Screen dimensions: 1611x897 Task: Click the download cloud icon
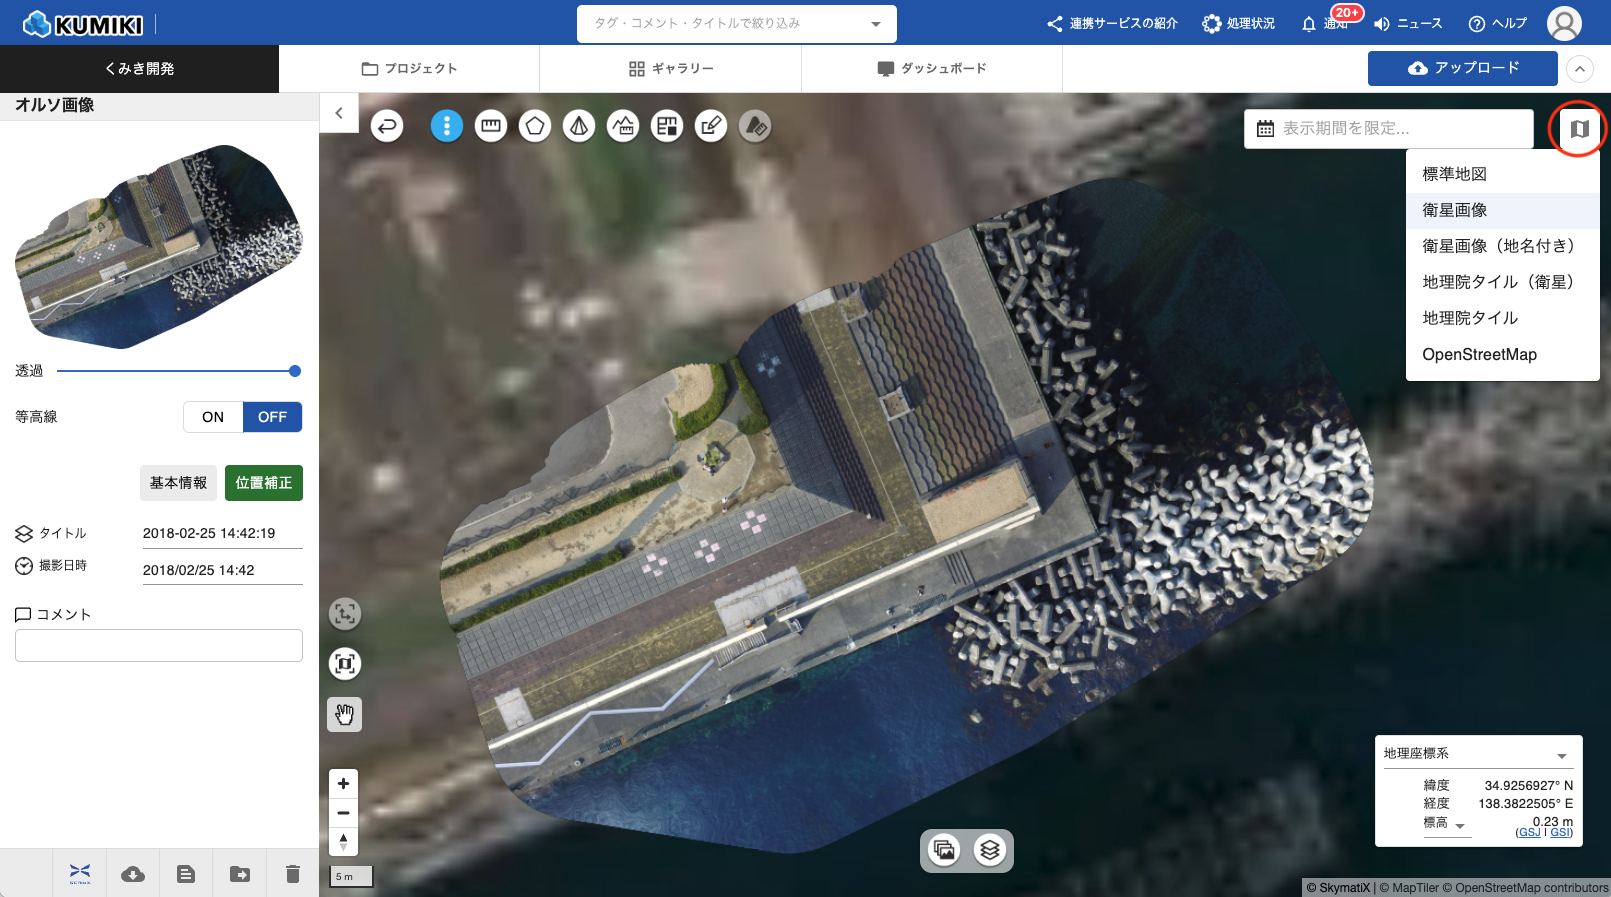tap(133, 874)
